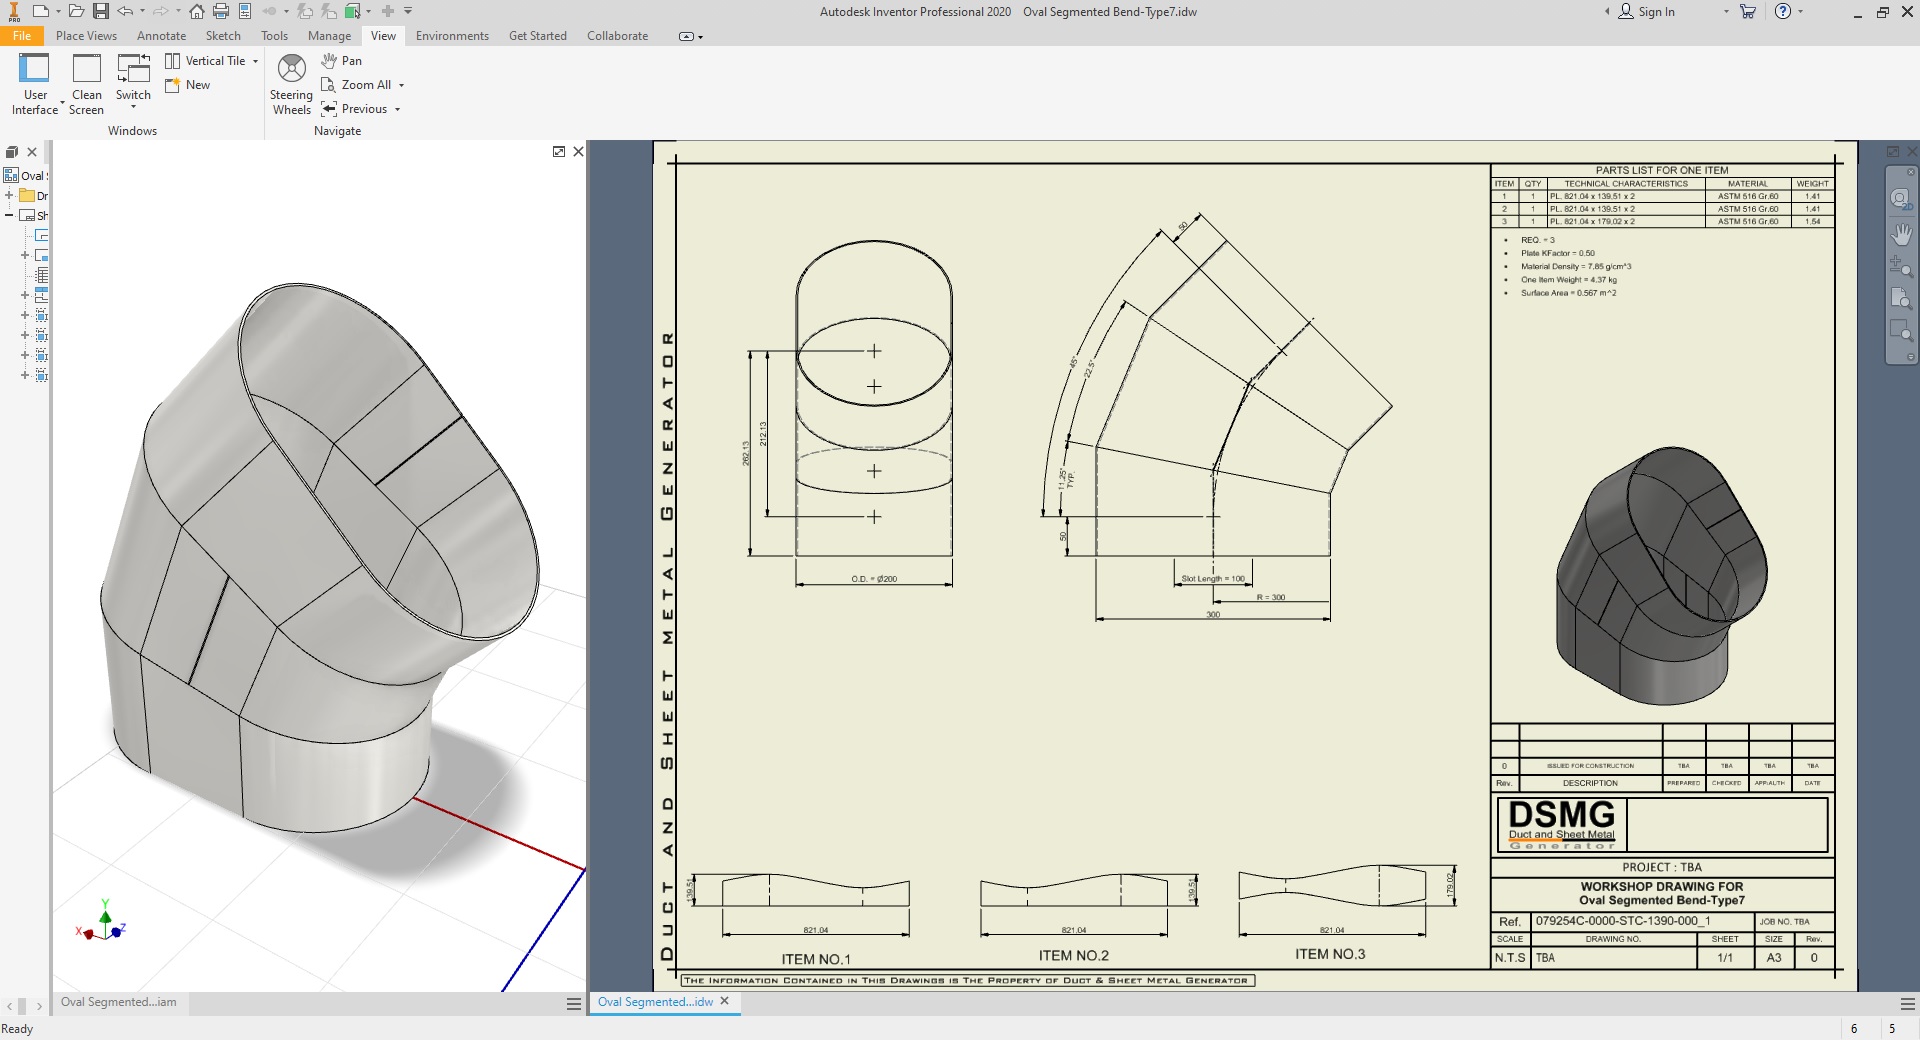Switch to the Annotate ribbon tab
This screenshot has width=1920, height=1040.
[161, 36]
